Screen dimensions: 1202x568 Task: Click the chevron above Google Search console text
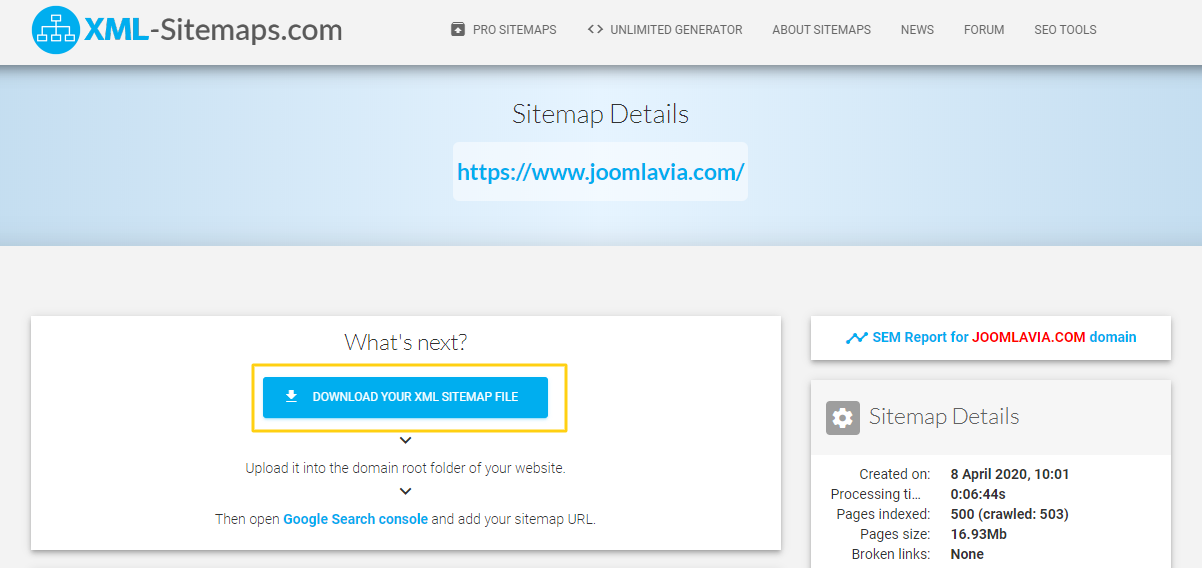point(405,491)
